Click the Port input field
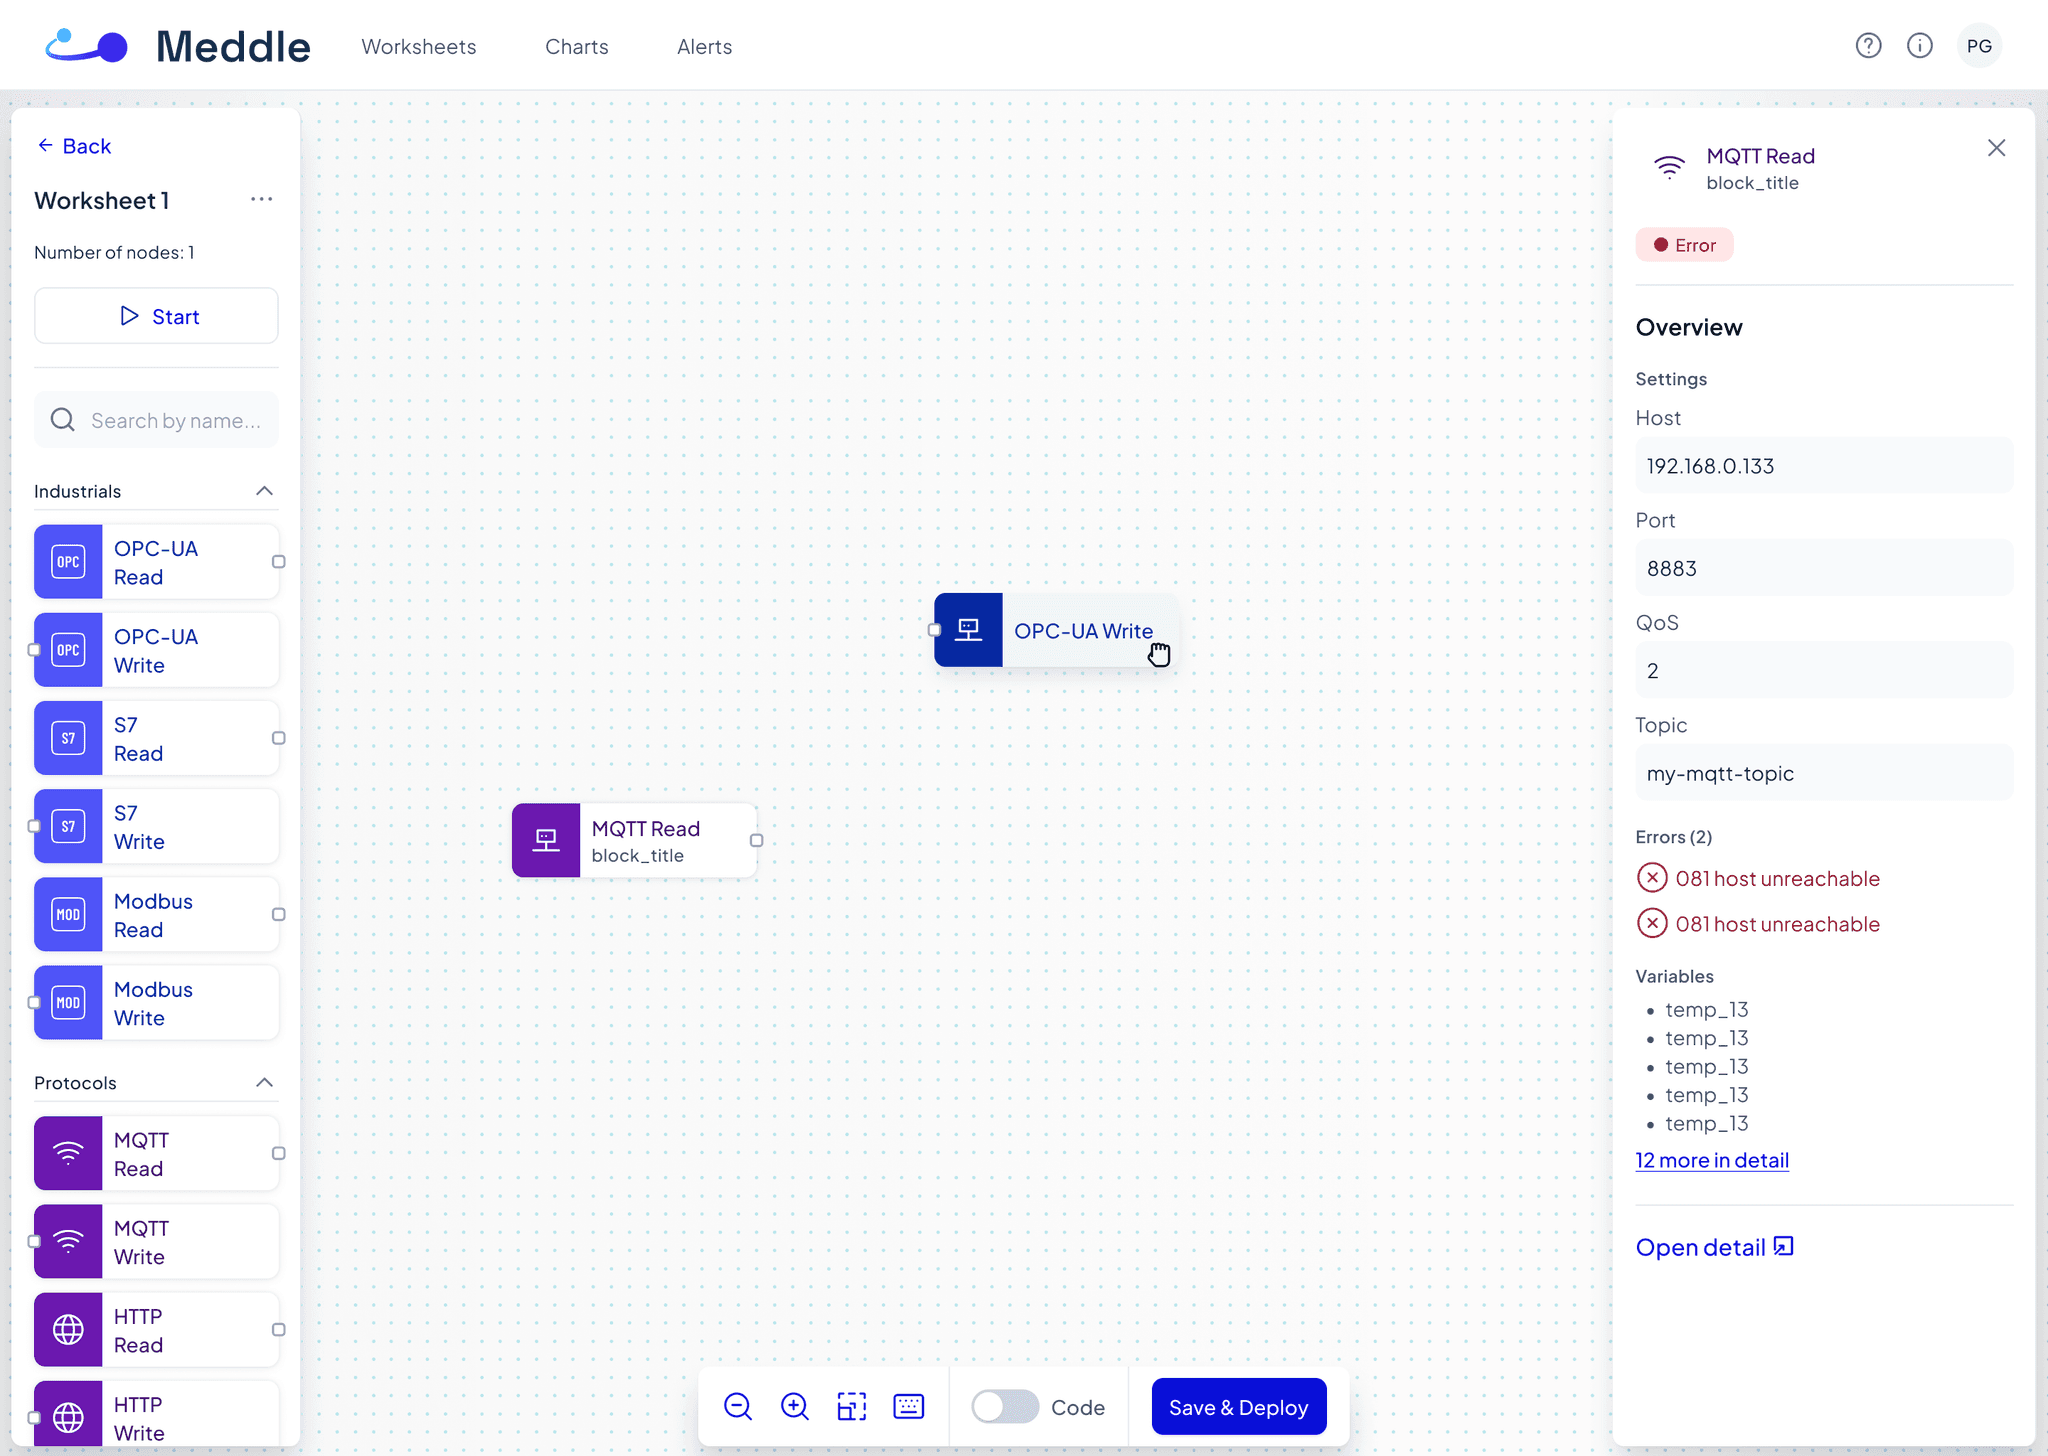Screen dimensions: 2048x1456 point(1824,568)
